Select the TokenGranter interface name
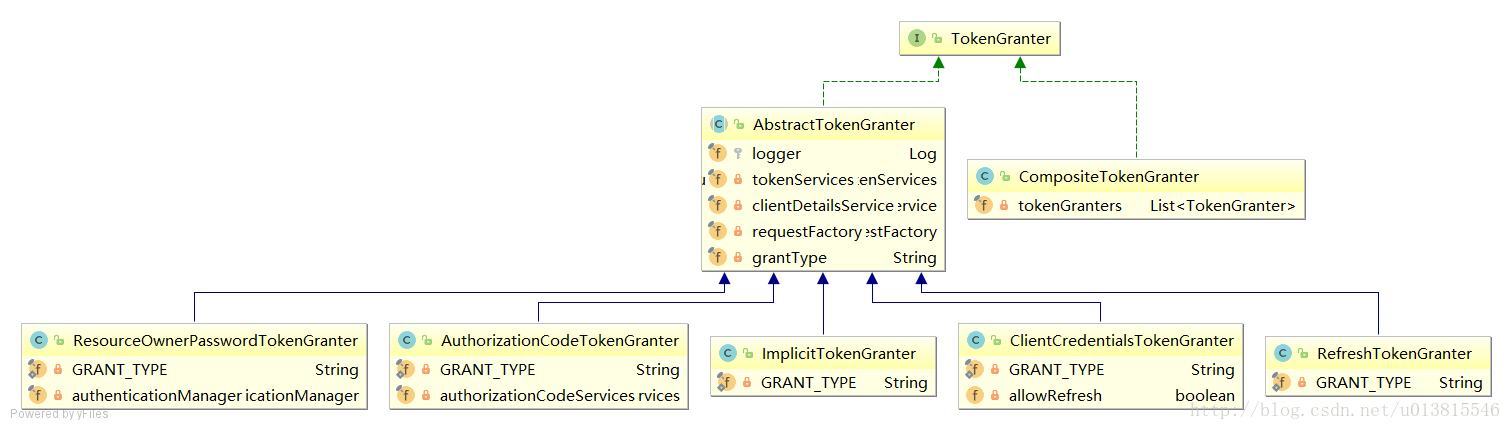Image resolution: width=1512 pixels, height=430 pixels. click(1001, 39)
